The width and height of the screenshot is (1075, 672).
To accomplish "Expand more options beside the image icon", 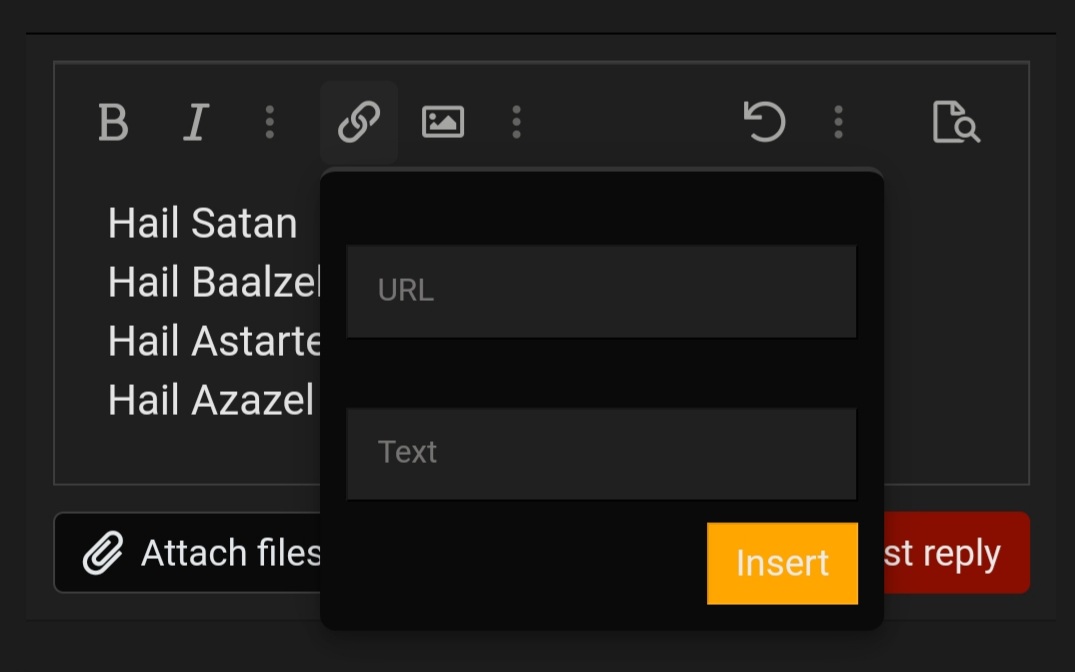I will (516, 122).
